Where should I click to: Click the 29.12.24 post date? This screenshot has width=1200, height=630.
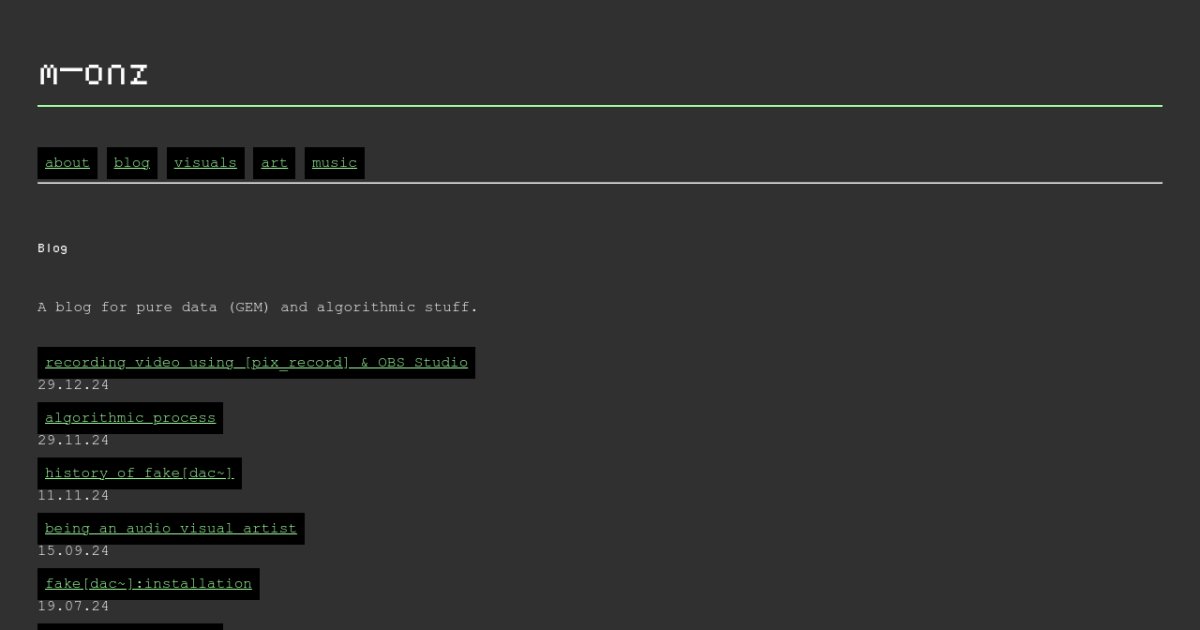point(73,385)
